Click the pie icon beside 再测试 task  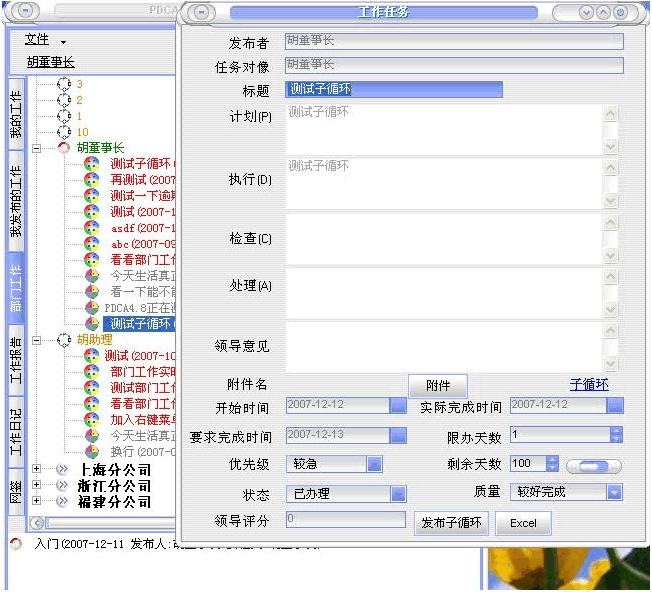(x=91, y=179)
